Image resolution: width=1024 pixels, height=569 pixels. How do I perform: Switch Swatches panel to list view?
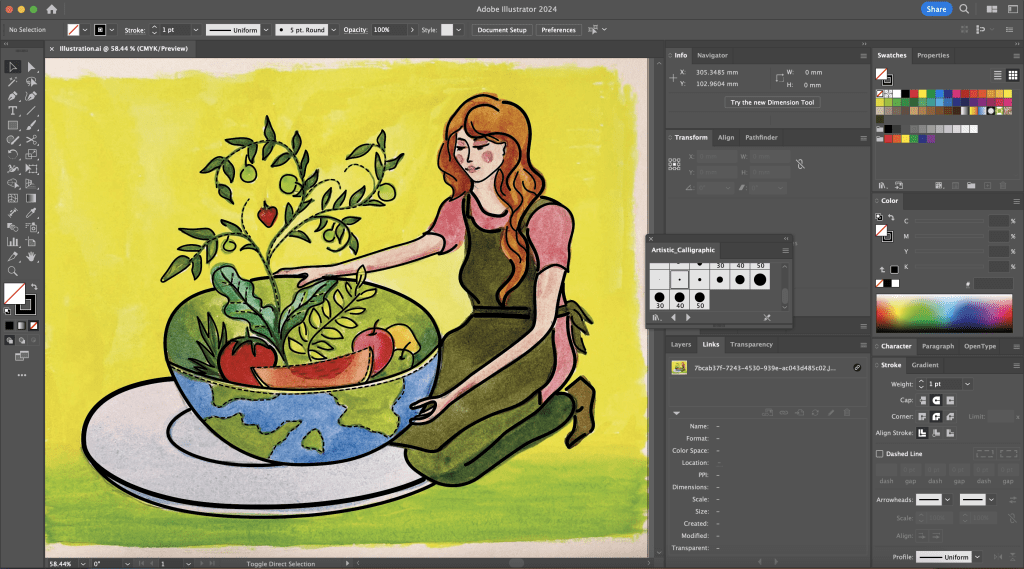pyautogui.click(x=998, y=75)
